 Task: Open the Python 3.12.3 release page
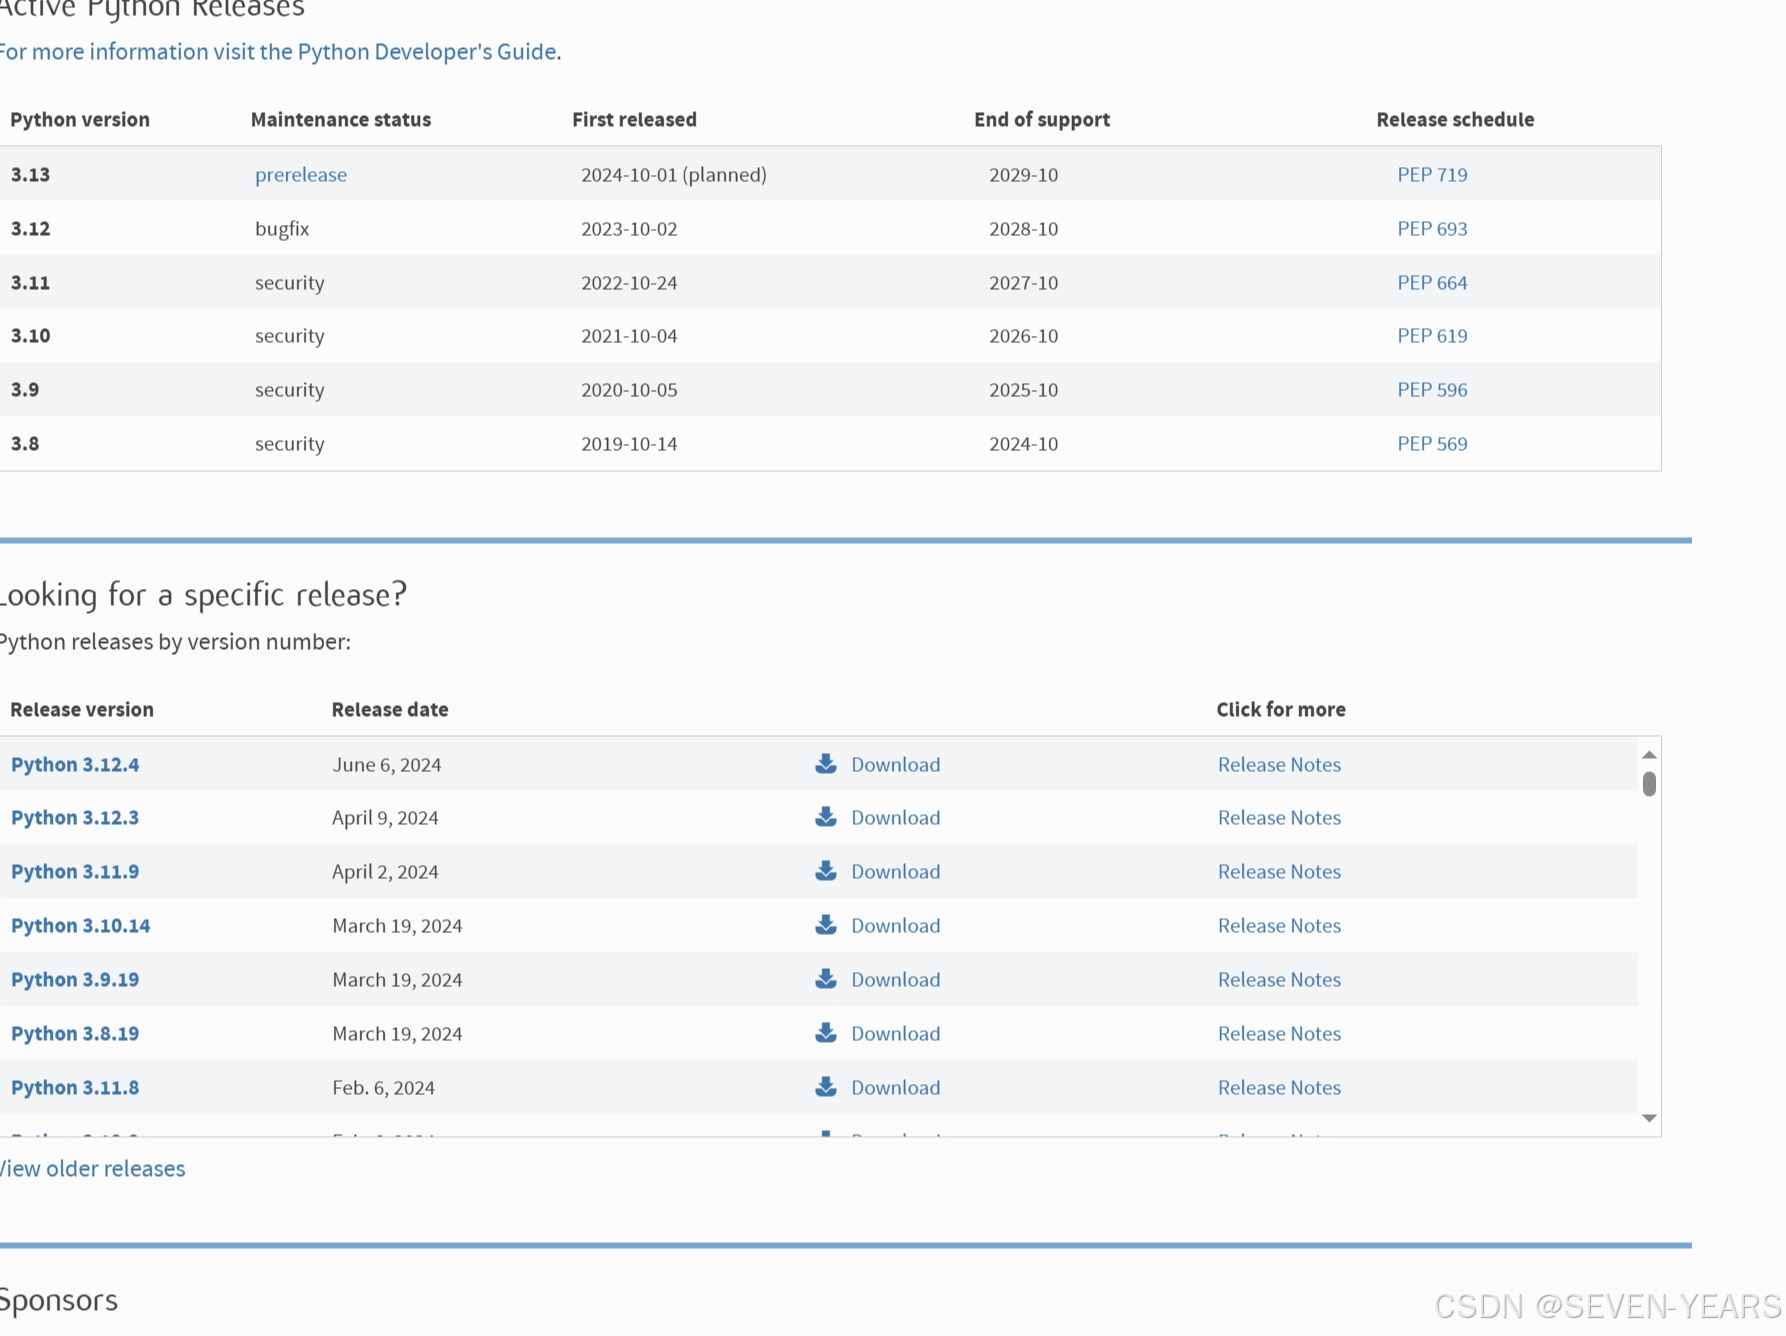75,817
